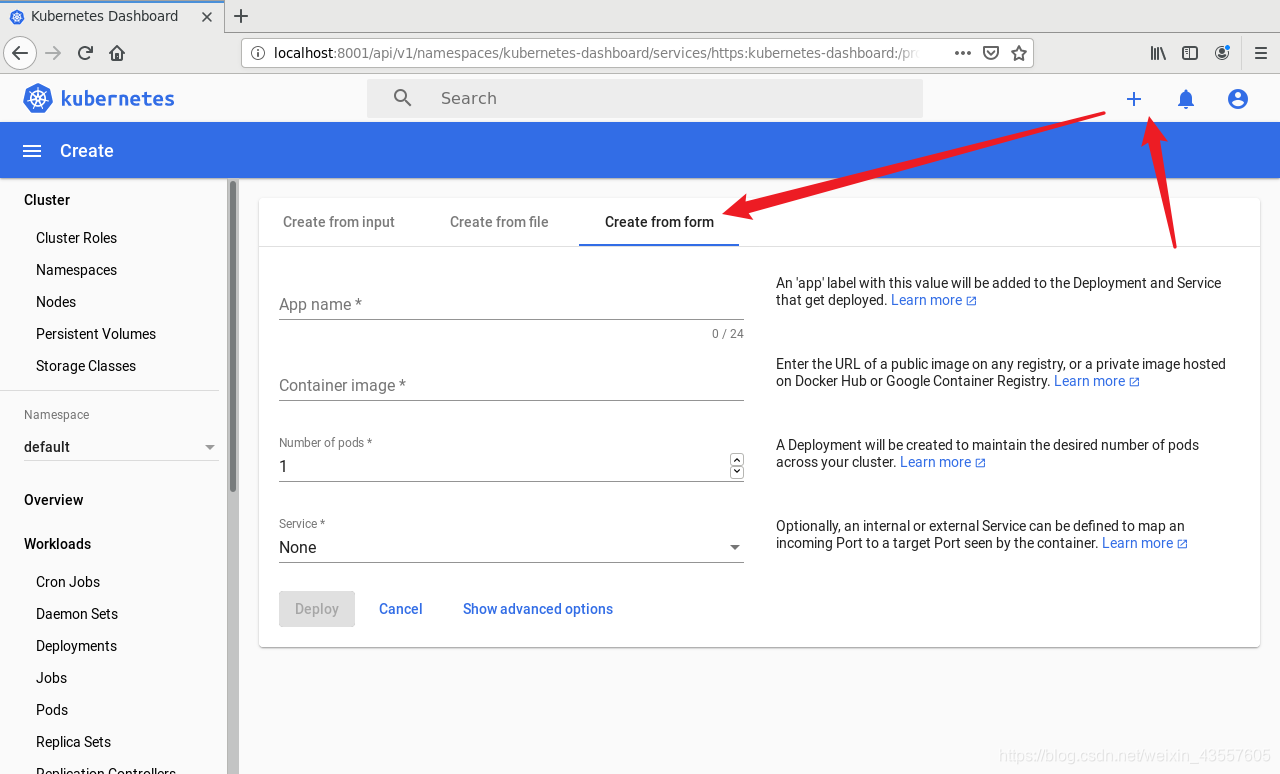Open the Firefox application menu
Screen dimensions: 1280x774
point(1261,53)
